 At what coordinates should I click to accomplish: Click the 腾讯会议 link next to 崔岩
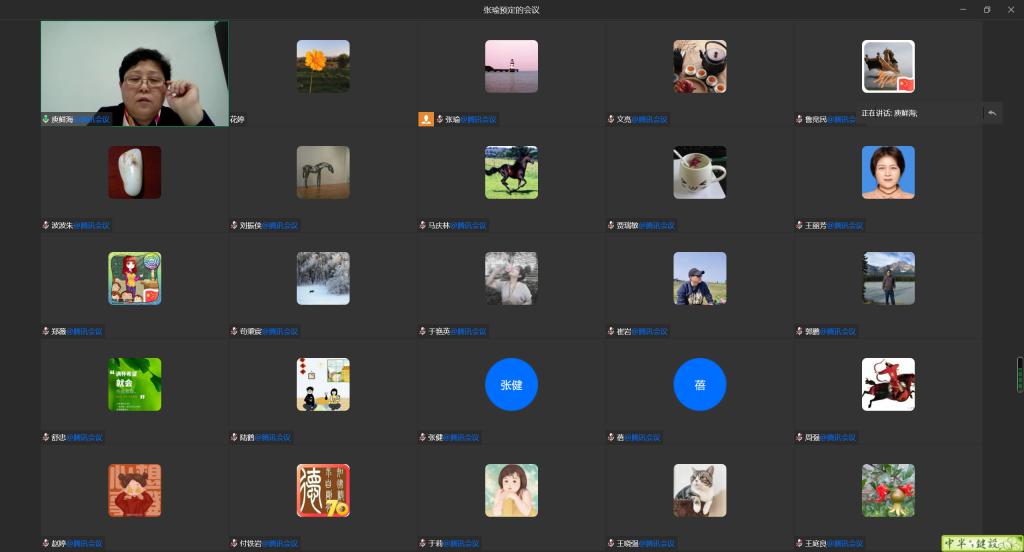(650, 332)
